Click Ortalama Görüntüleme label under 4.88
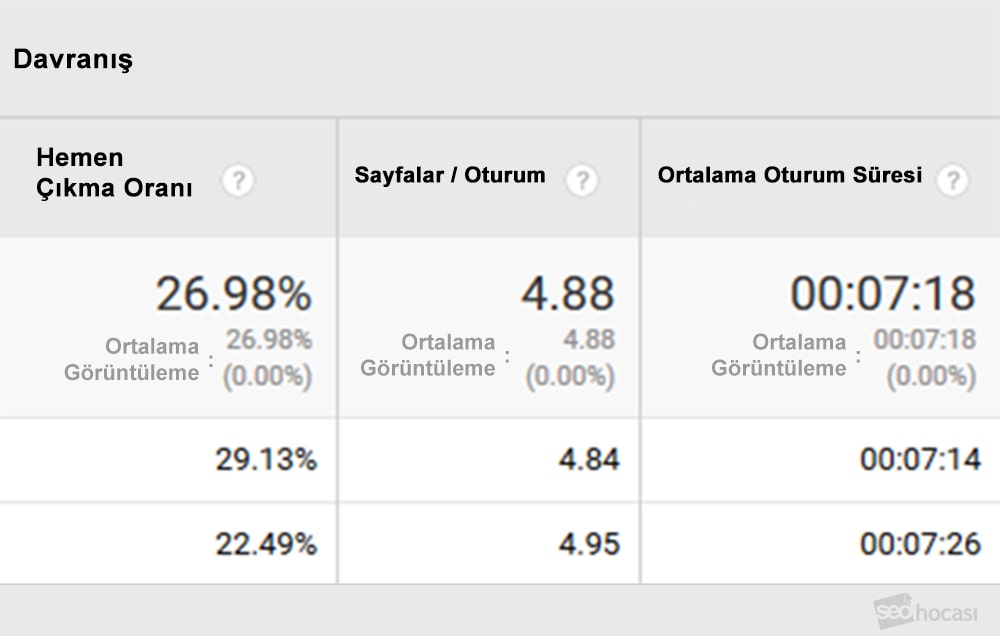Screen dimensions: 1000x636 pyautogui.click(x=428, y=355)
